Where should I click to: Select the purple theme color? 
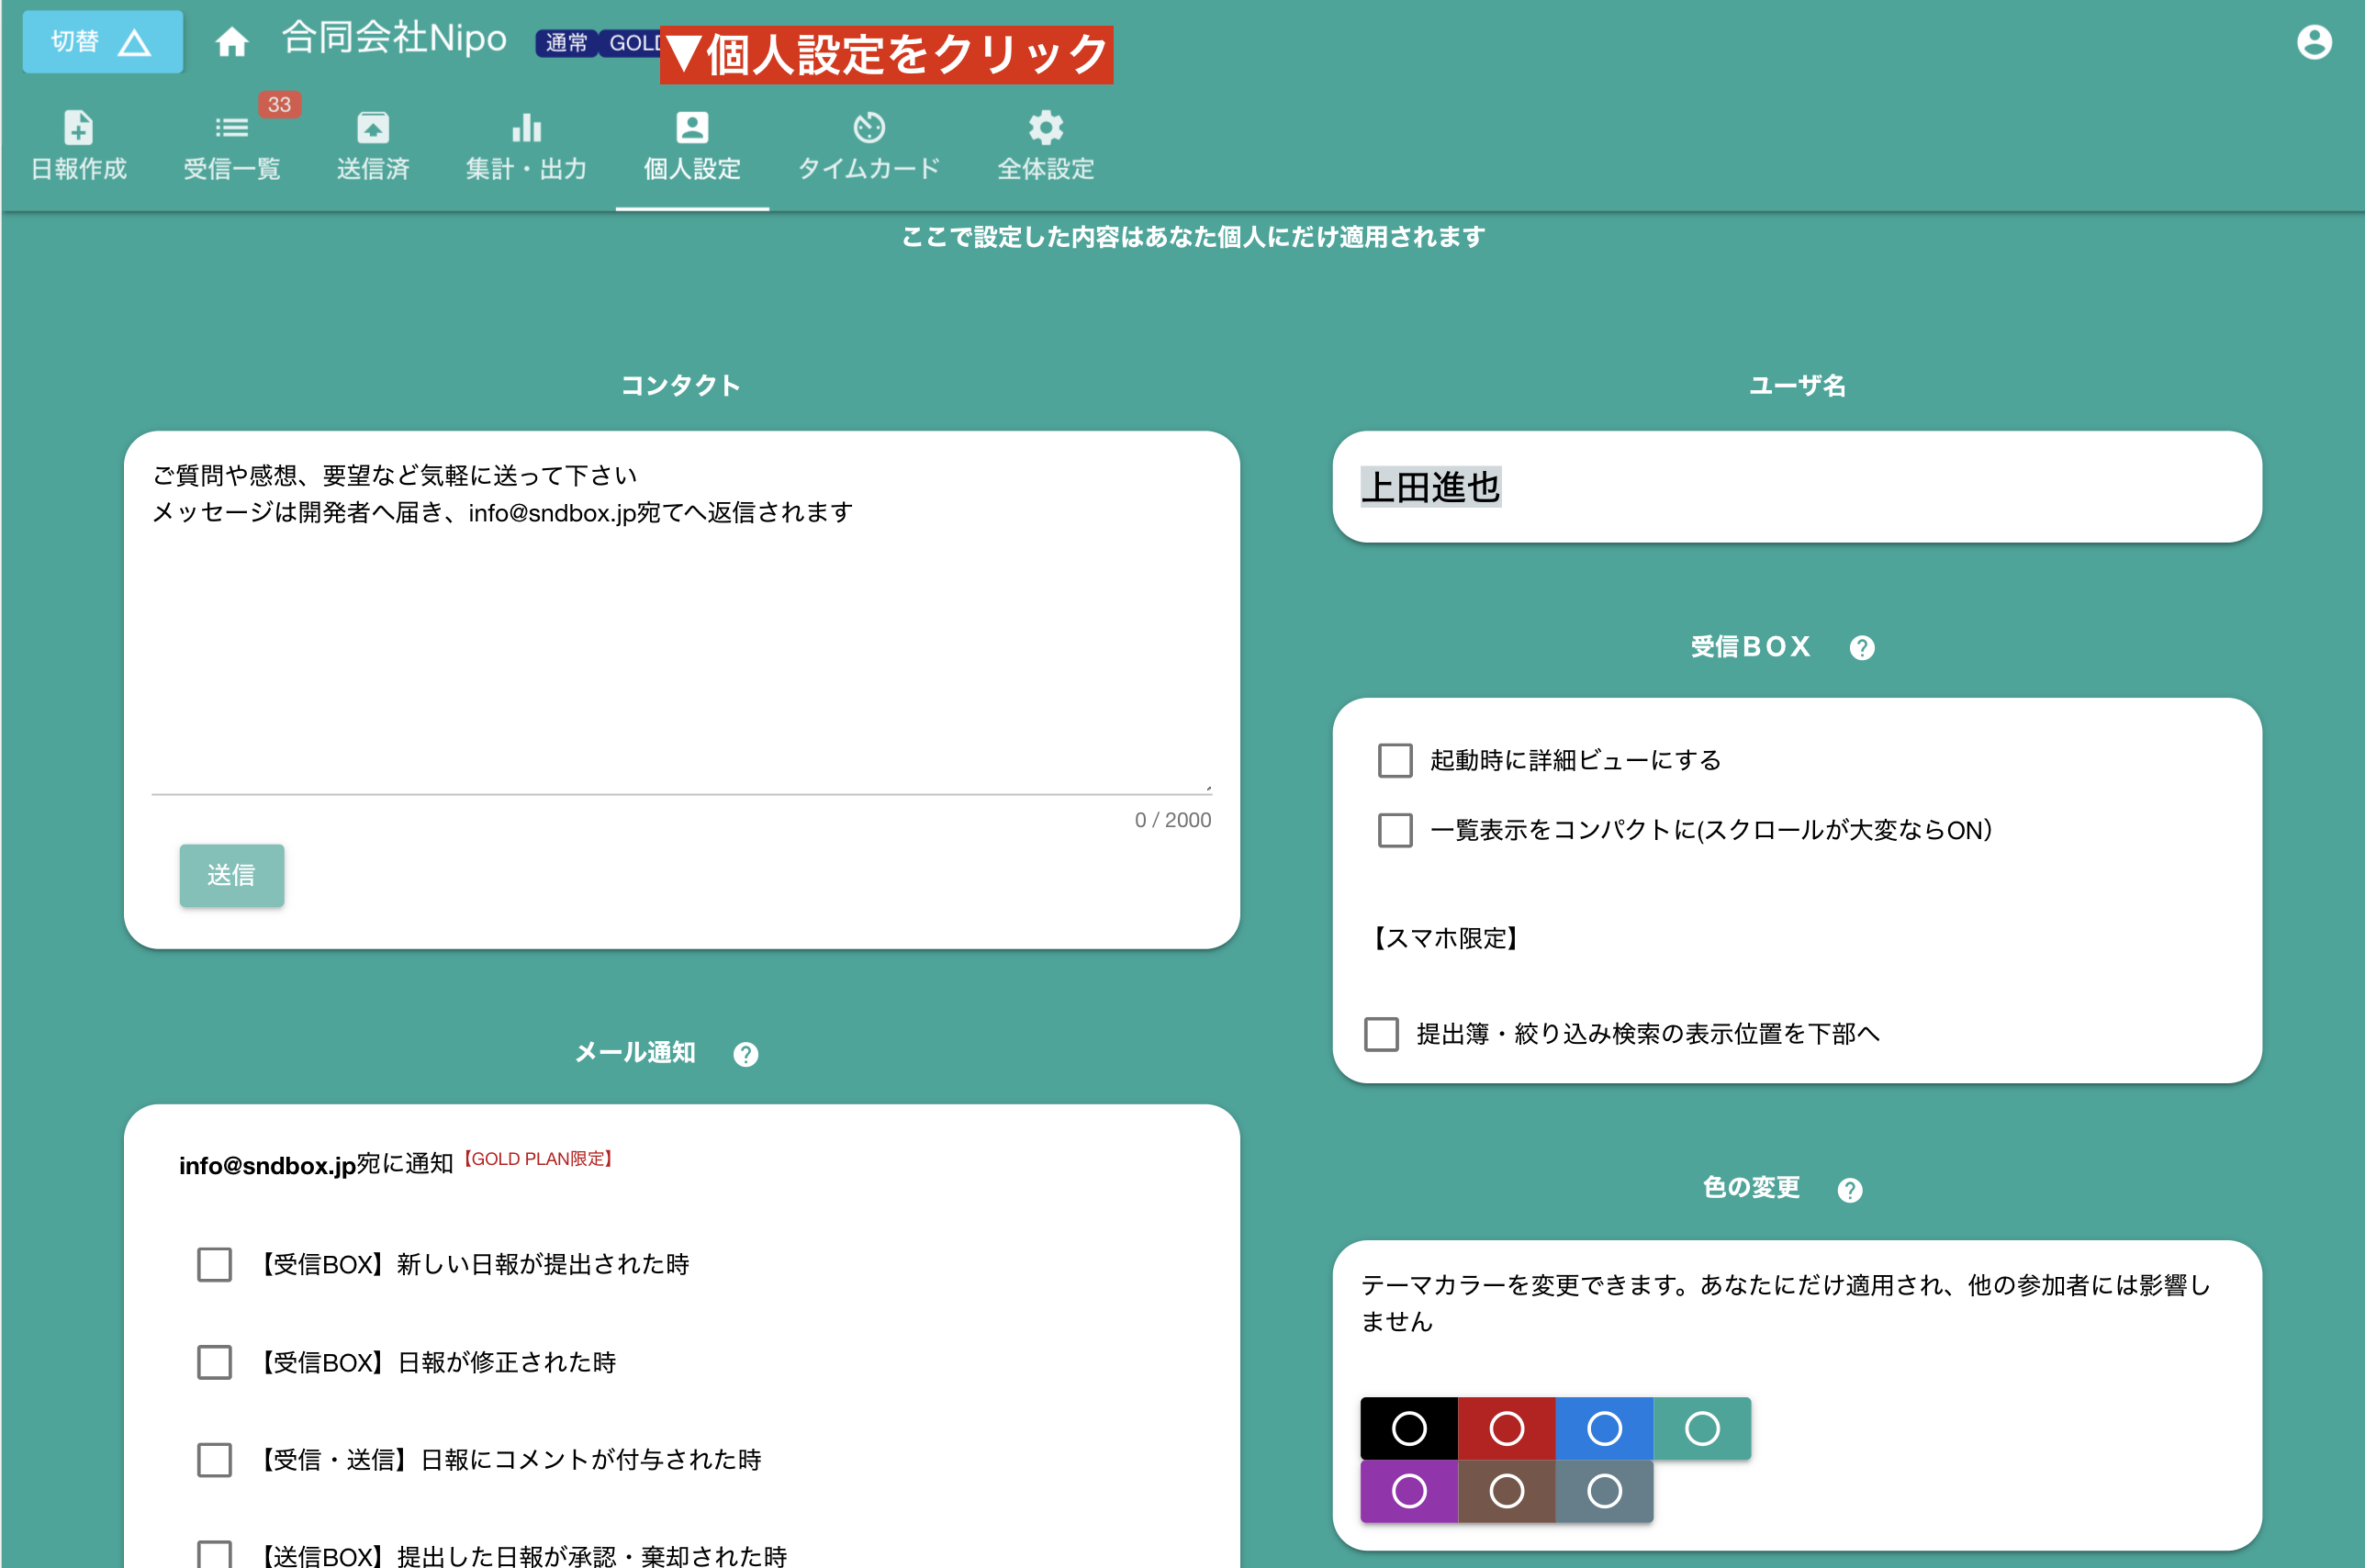pyautogui.click(x=1408, y=1491)
